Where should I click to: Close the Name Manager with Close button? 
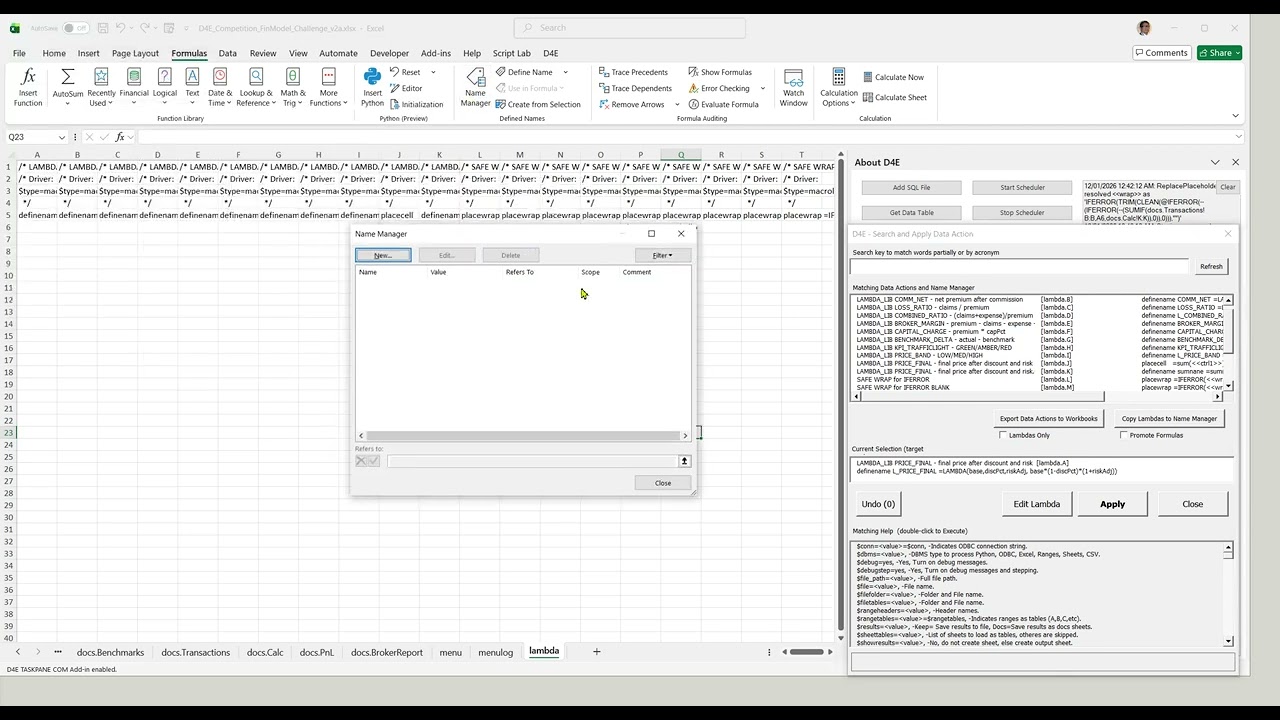click(663, 483)
